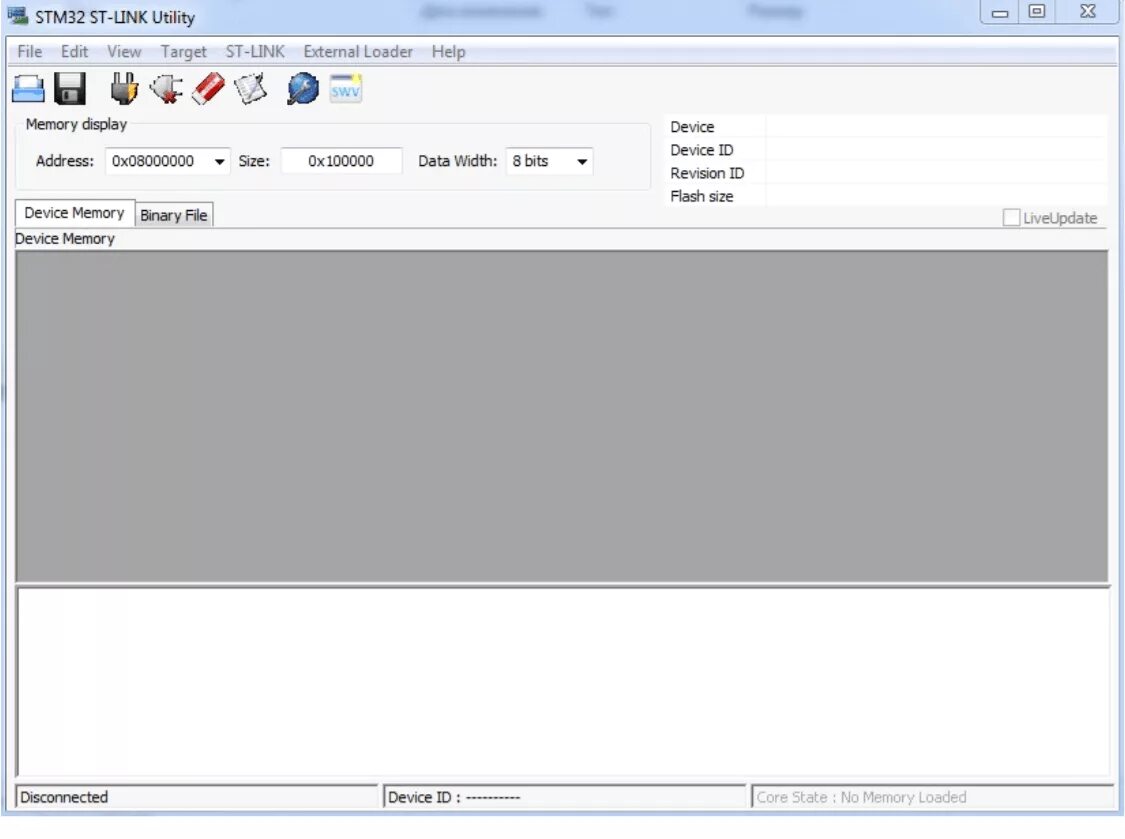Open the Target menu
1125x839 pixels.
(183, 52)
